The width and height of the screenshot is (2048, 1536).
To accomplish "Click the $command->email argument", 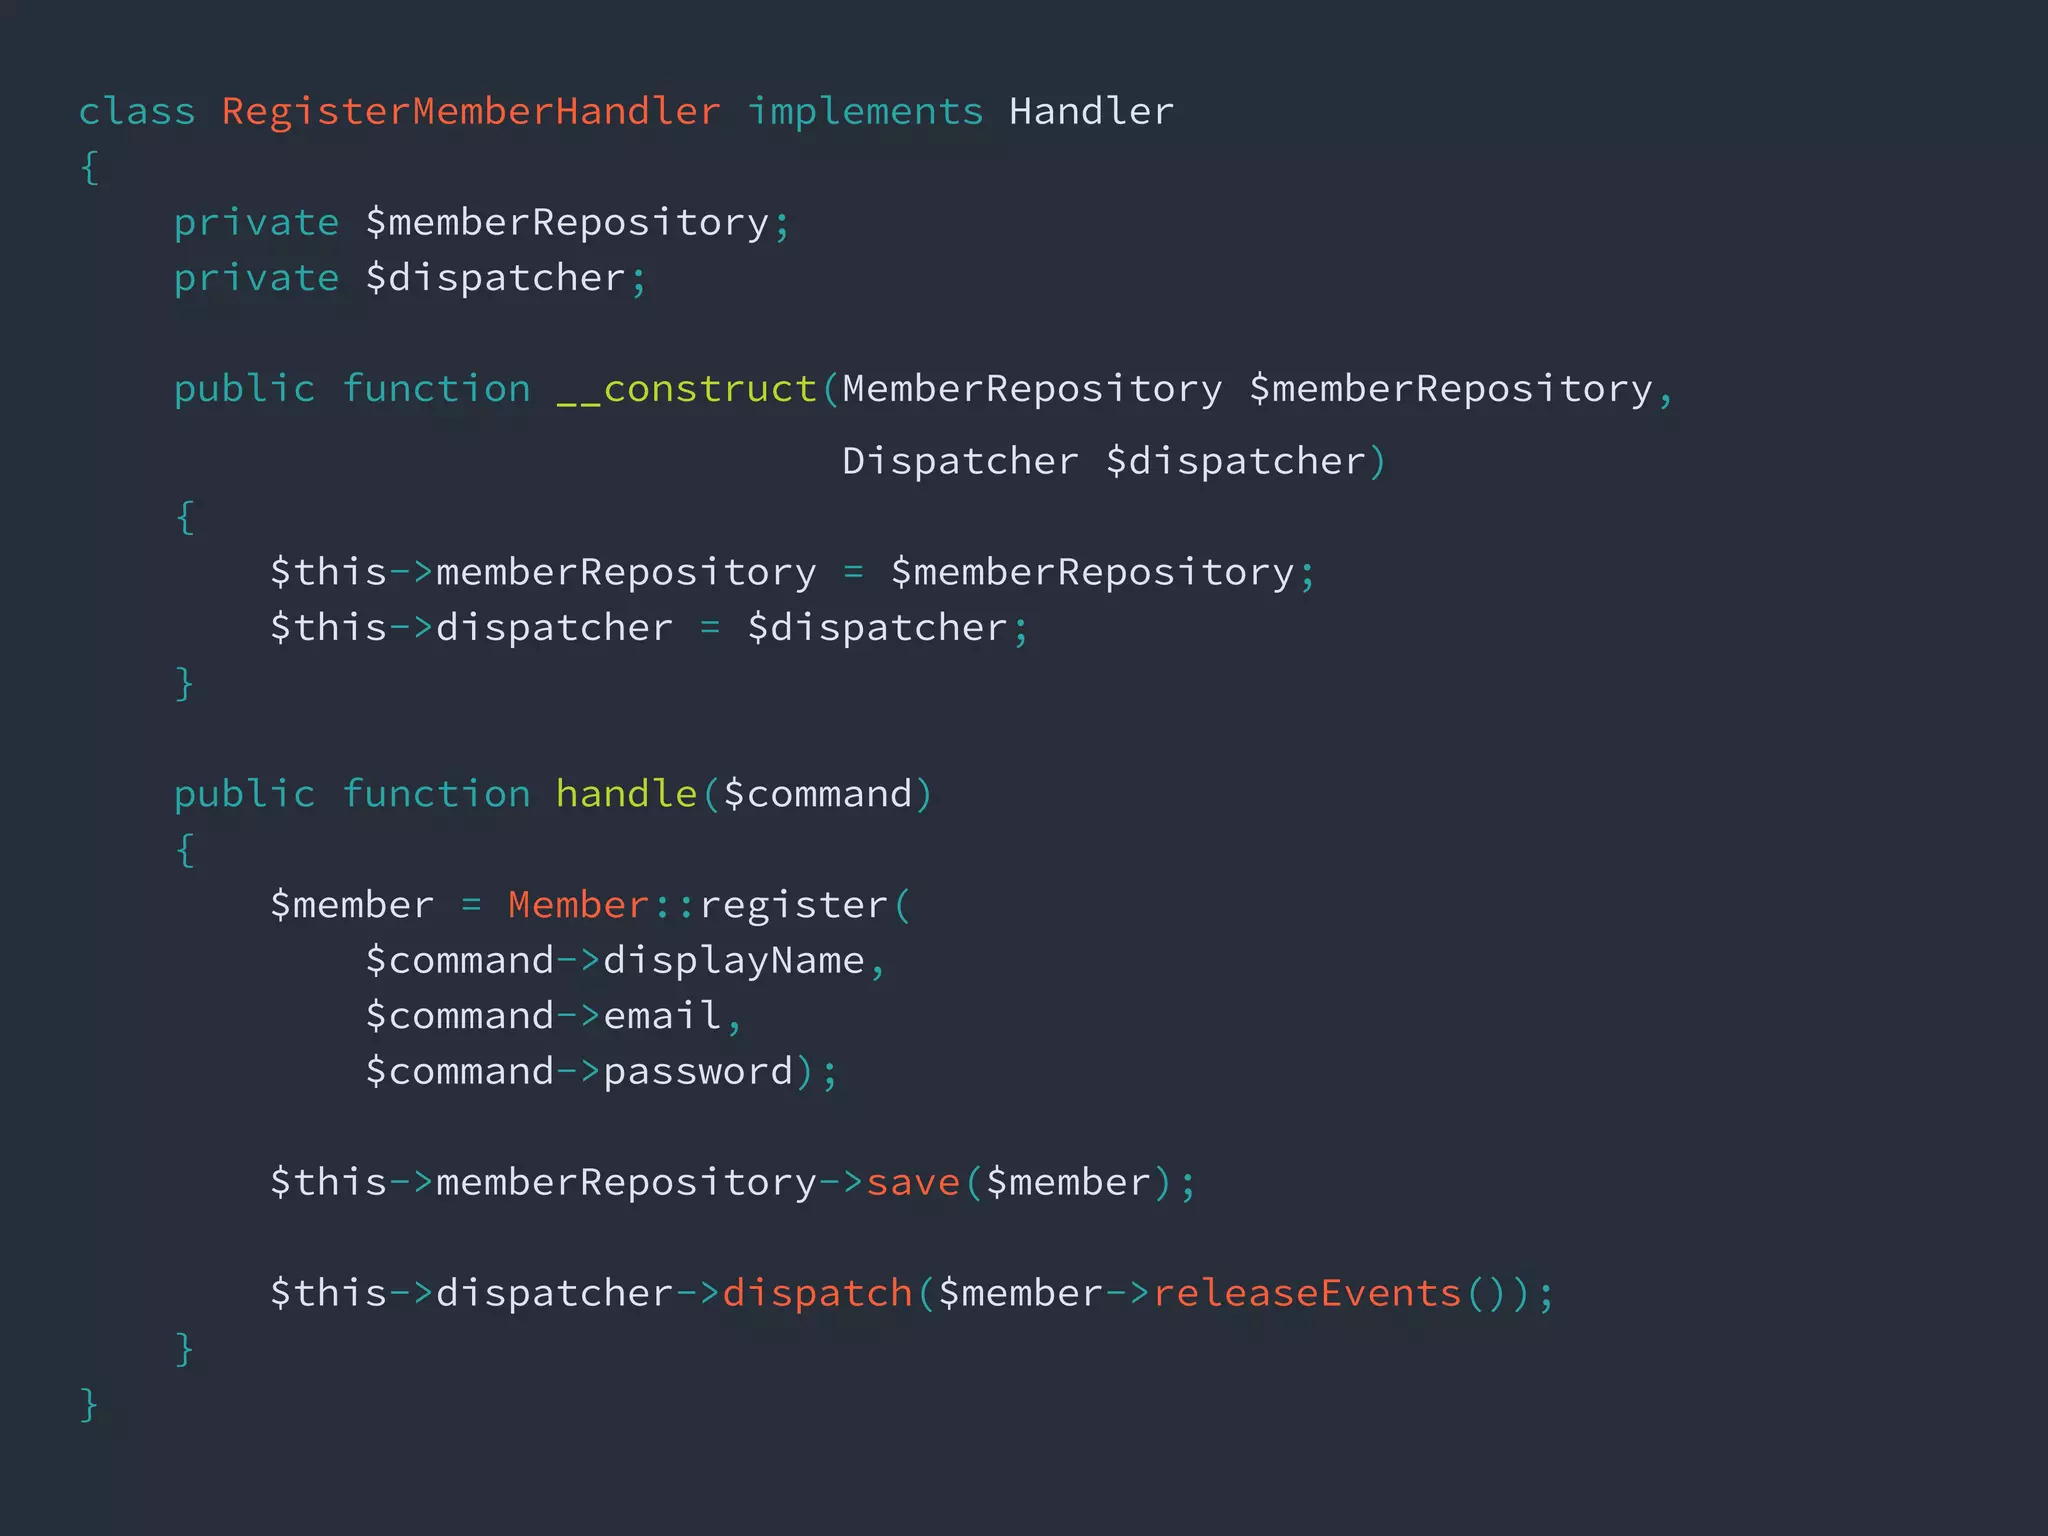I will 543,1016.
